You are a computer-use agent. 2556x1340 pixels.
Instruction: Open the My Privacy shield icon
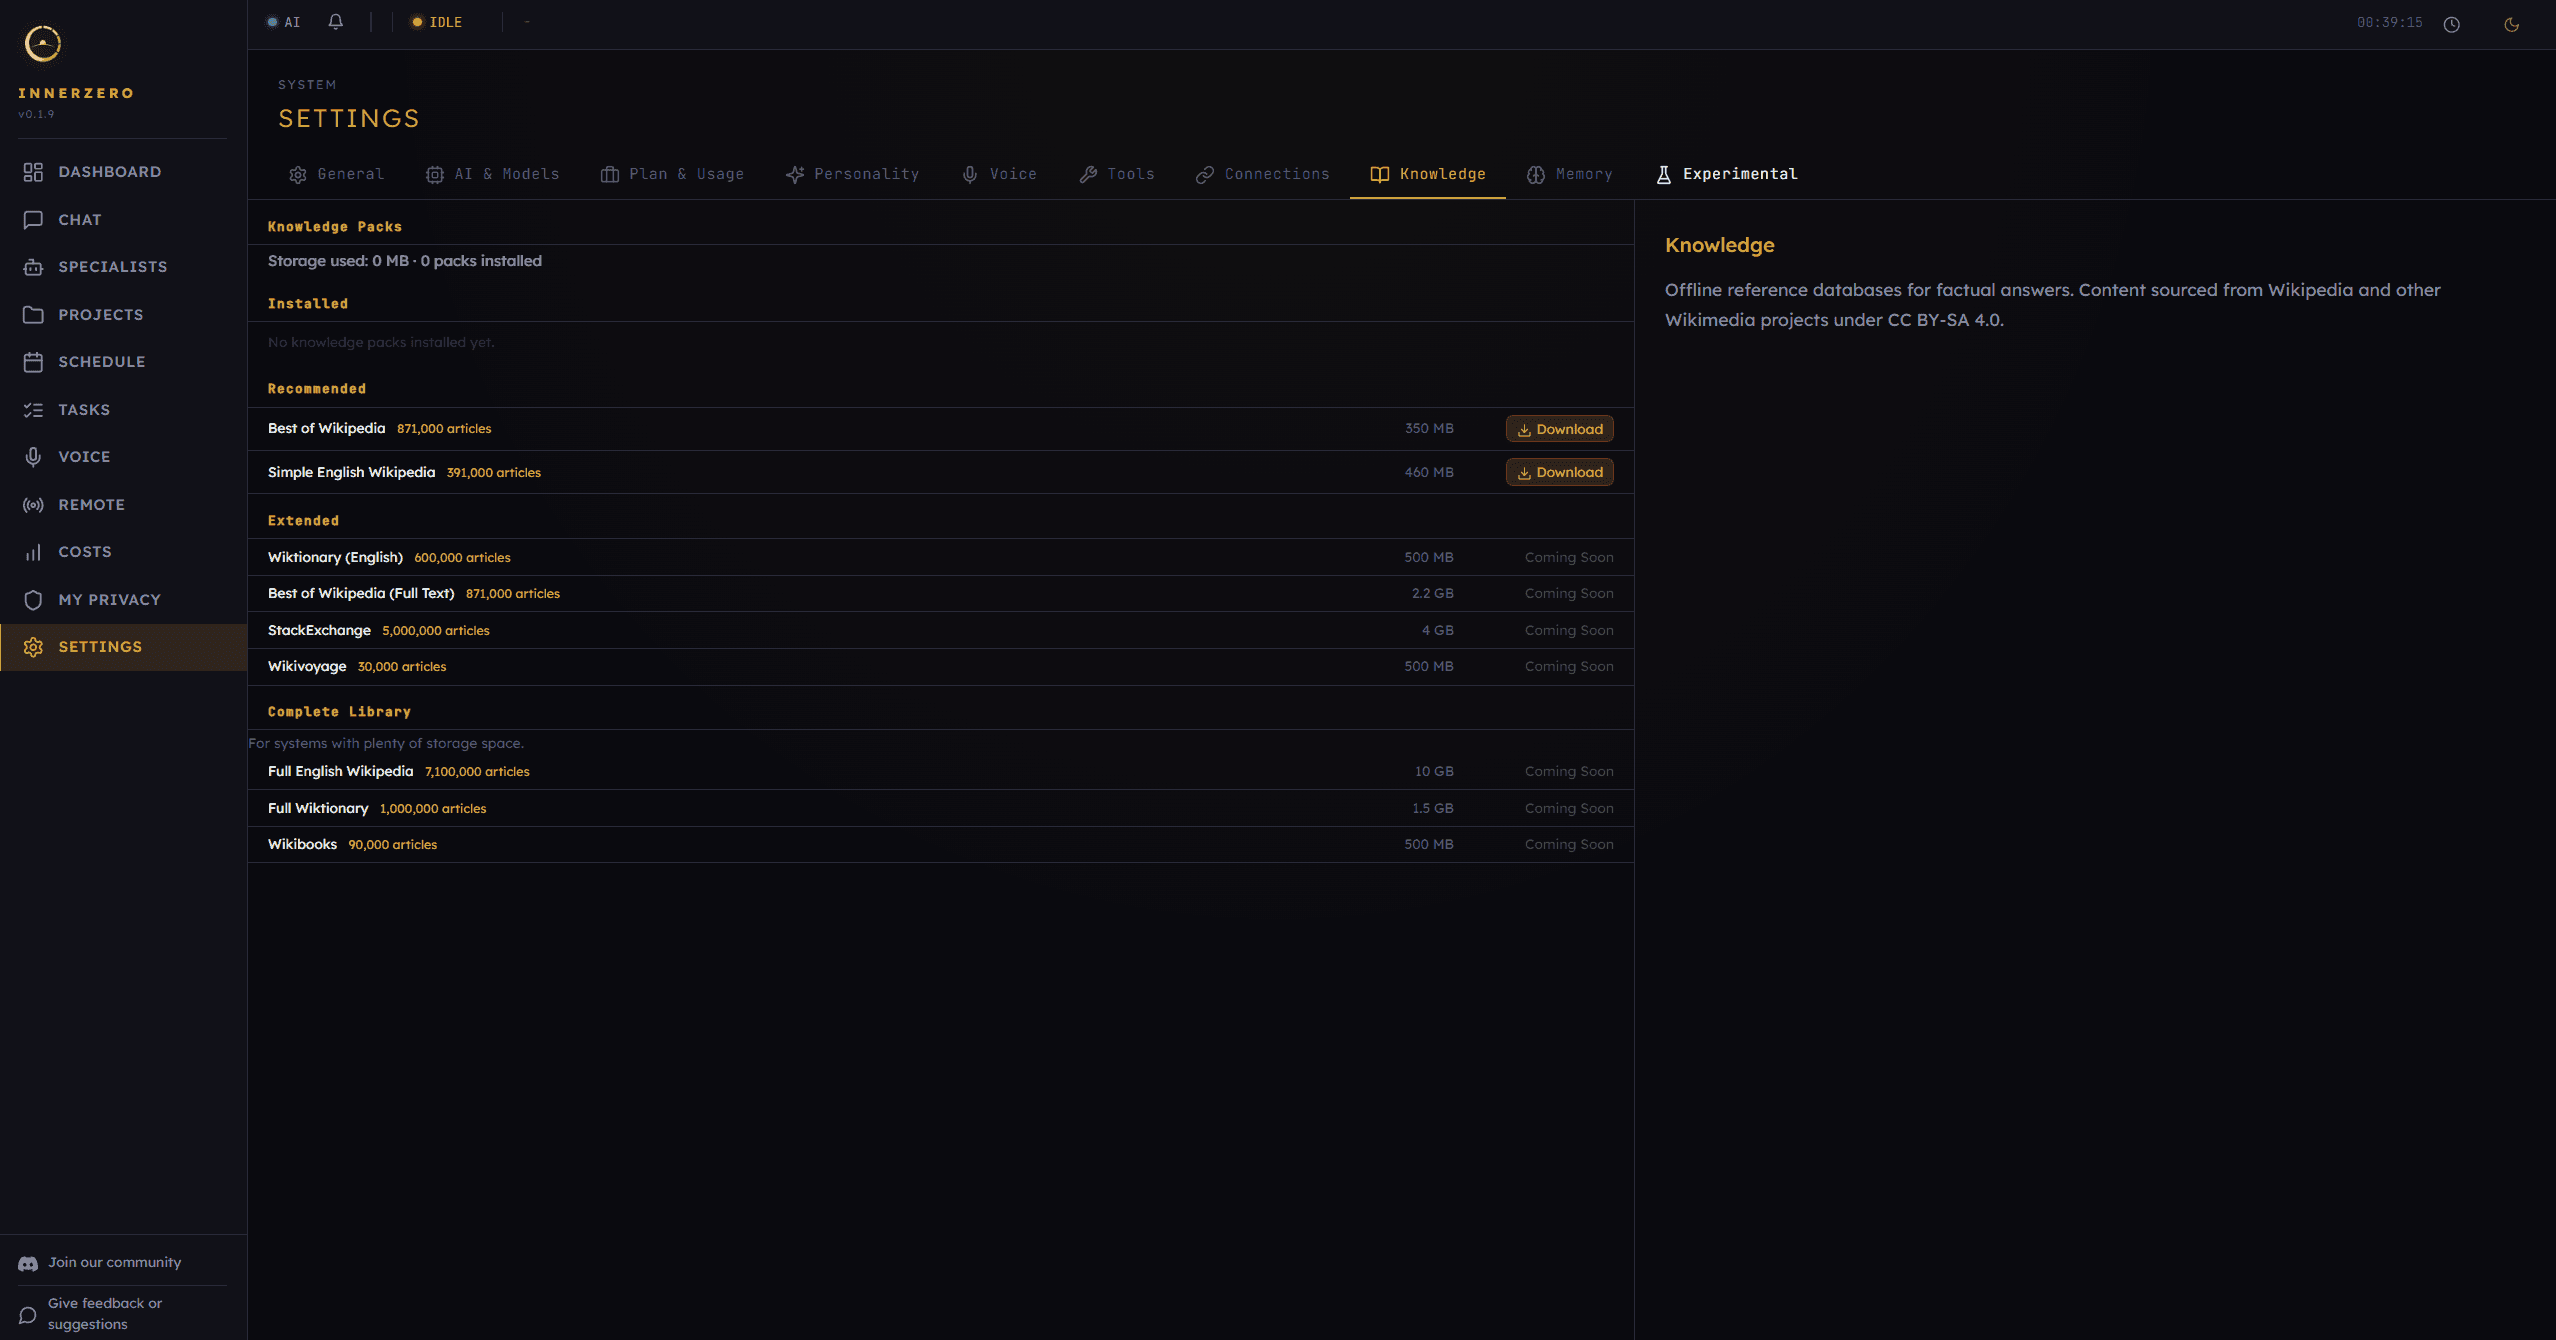(x=33, y=600)
